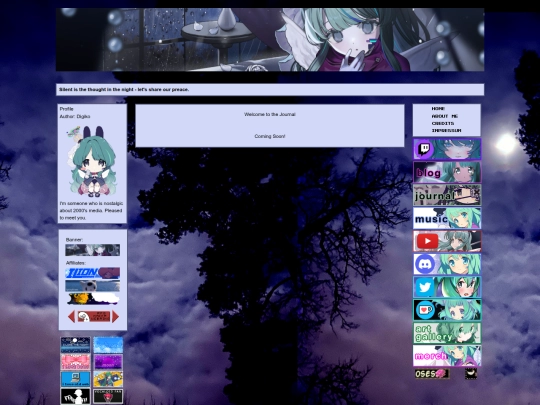Click the site banner under Banner label
The image size is (540, 405).
pyautogui.click(x=93, y=250)
